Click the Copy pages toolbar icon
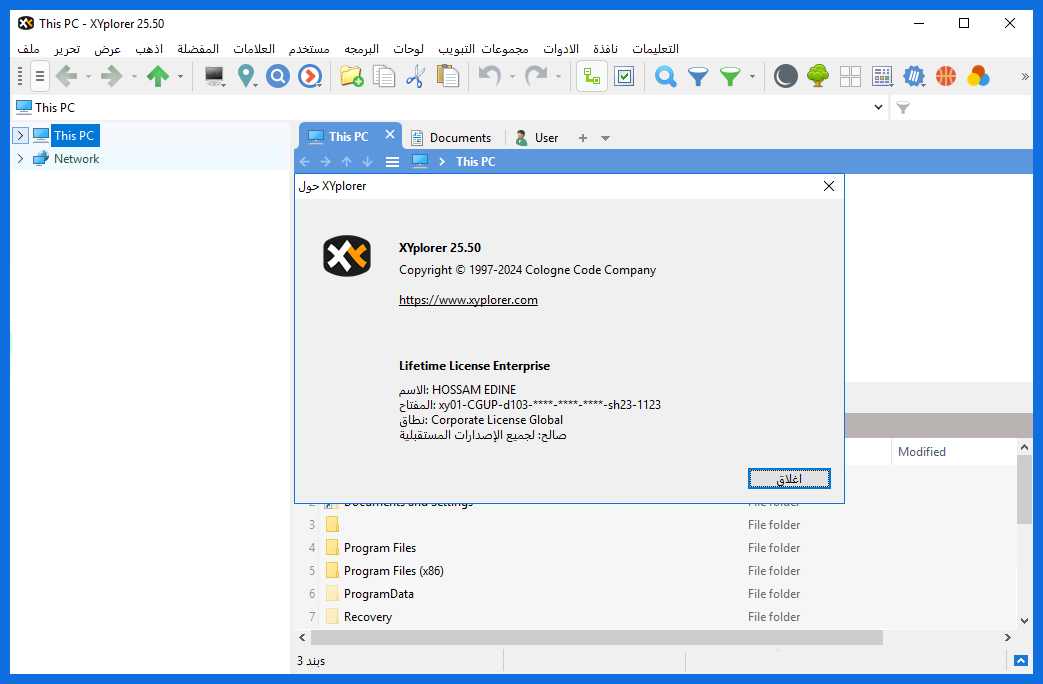 384,77
